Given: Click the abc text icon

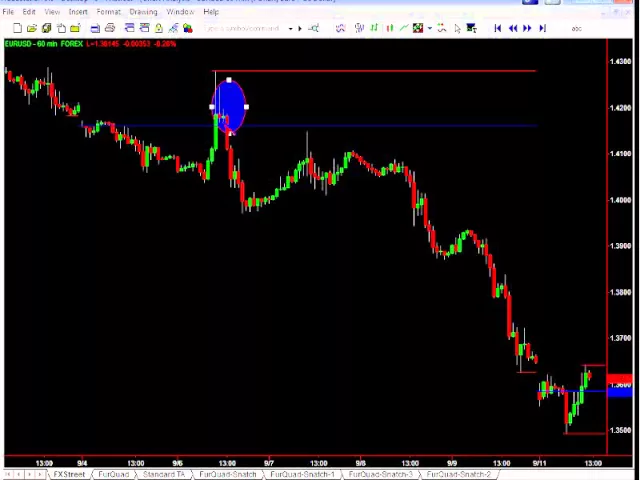Looking at the screenshot, I should click(x=576, y=29).
